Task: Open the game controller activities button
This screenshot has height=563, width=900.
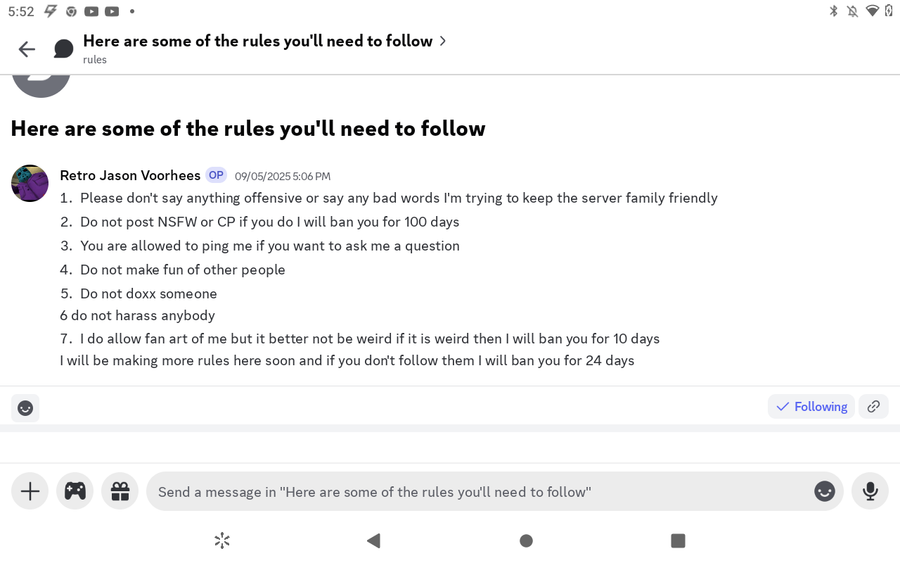Action: [x=75, y=491]
